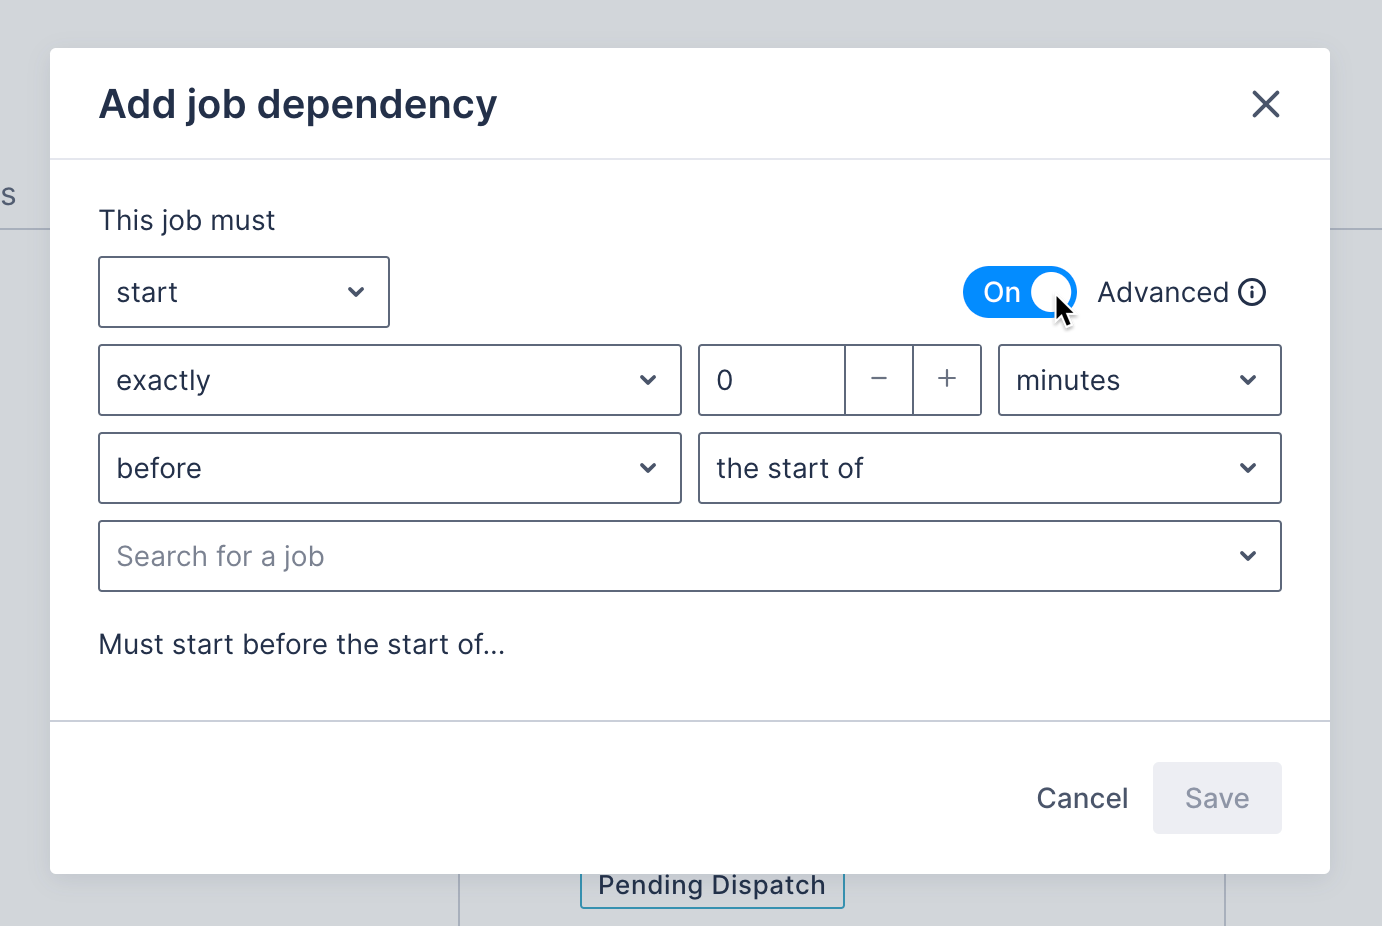The image size is (1382, 926).
Task: Click the minus stepper beside the minutes value
Action: click(878, 380)
